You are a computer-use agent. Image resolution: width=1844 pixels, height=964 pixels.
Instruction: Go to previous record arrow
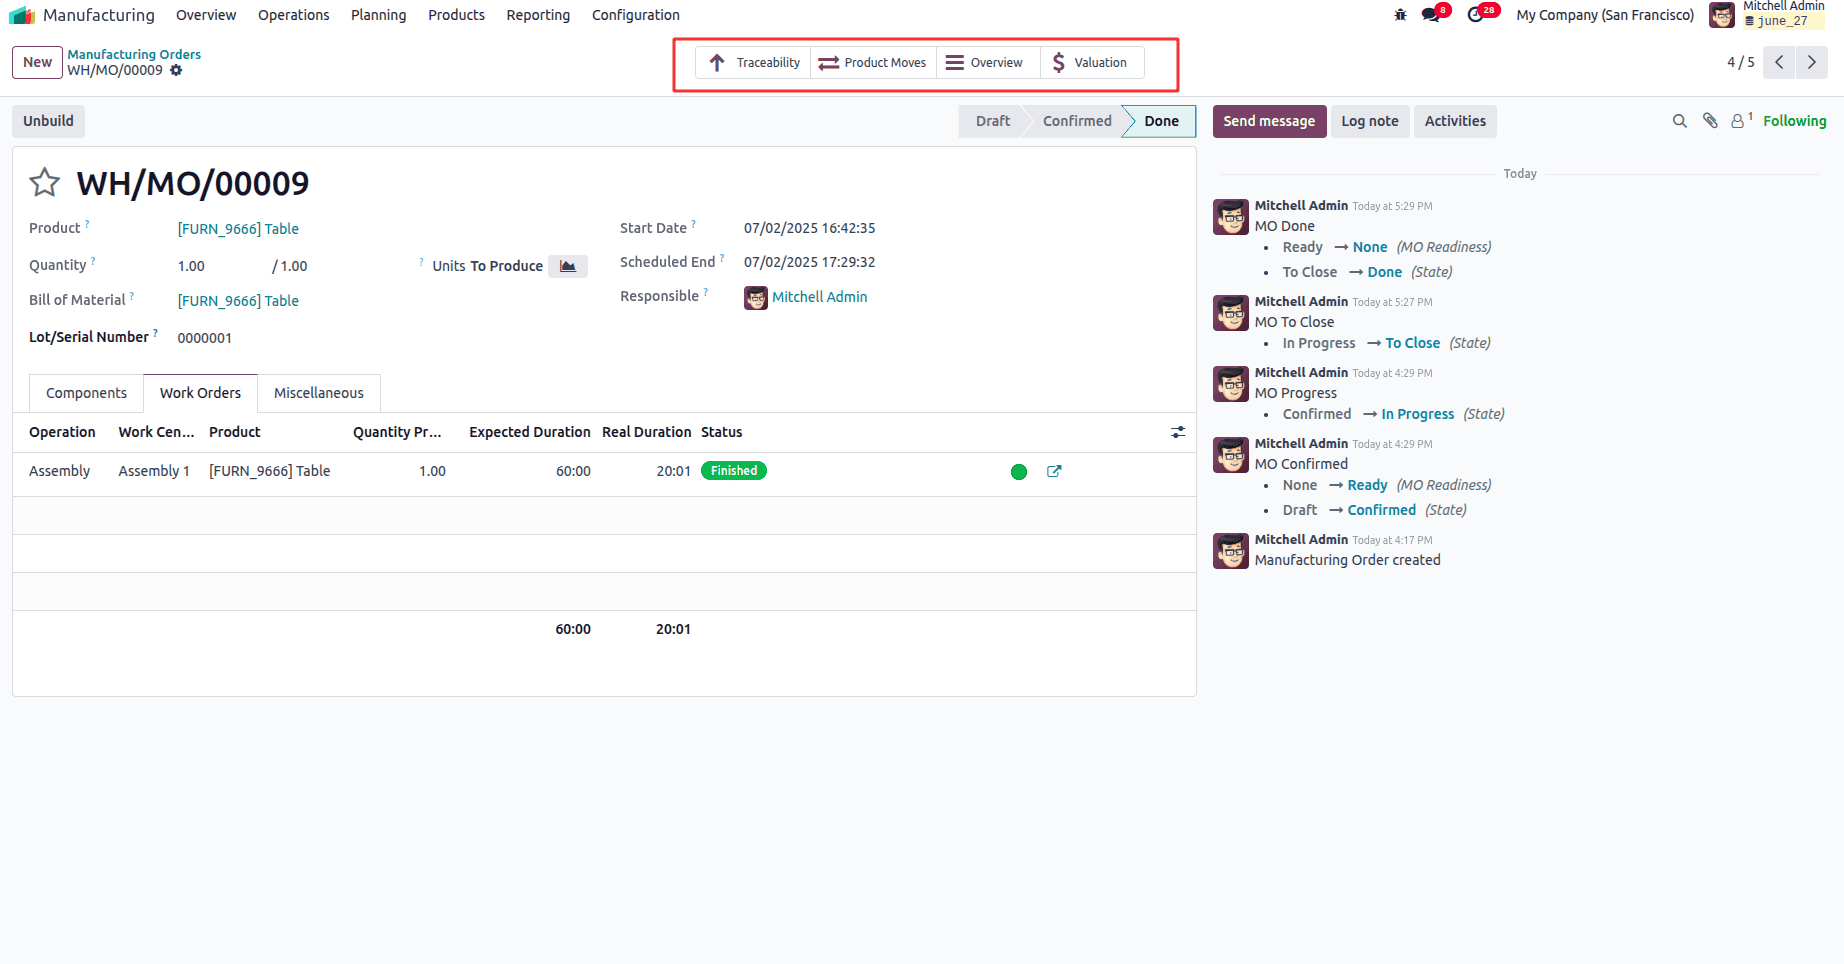[1779, 62]
